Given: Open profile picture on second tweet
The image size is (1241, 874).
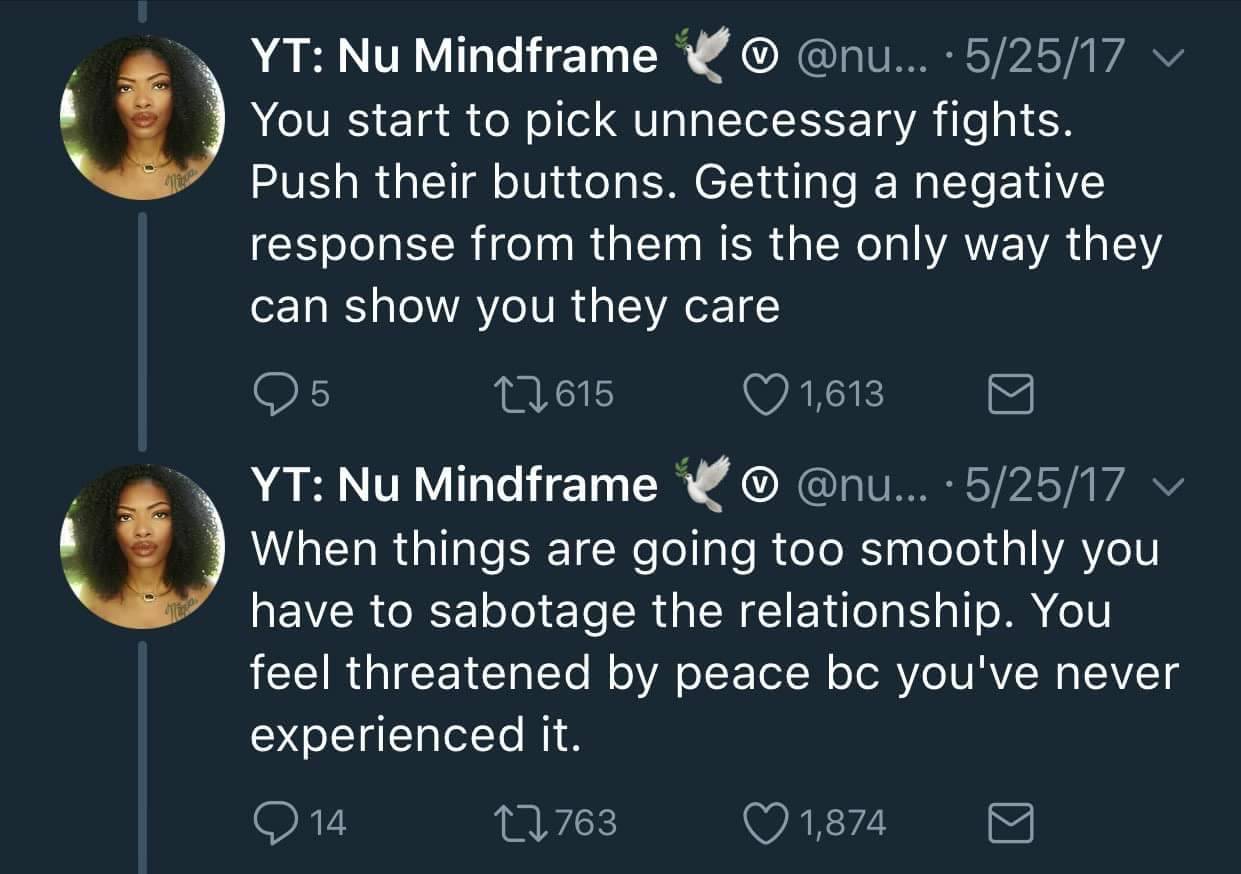Looking at the screenshot, I should [x=141, y=546].
